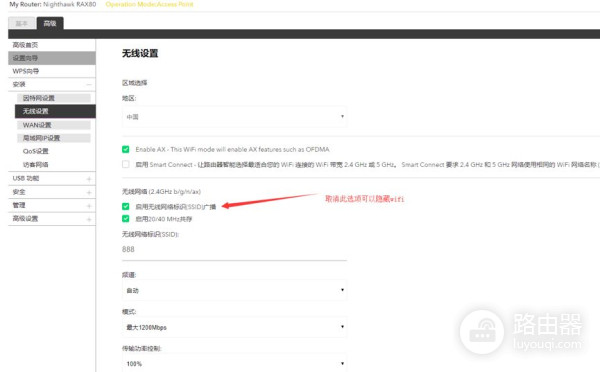Screen dimensions: 600x372
Task: Switch to the 高级 tab
Action: click(50, 23)
